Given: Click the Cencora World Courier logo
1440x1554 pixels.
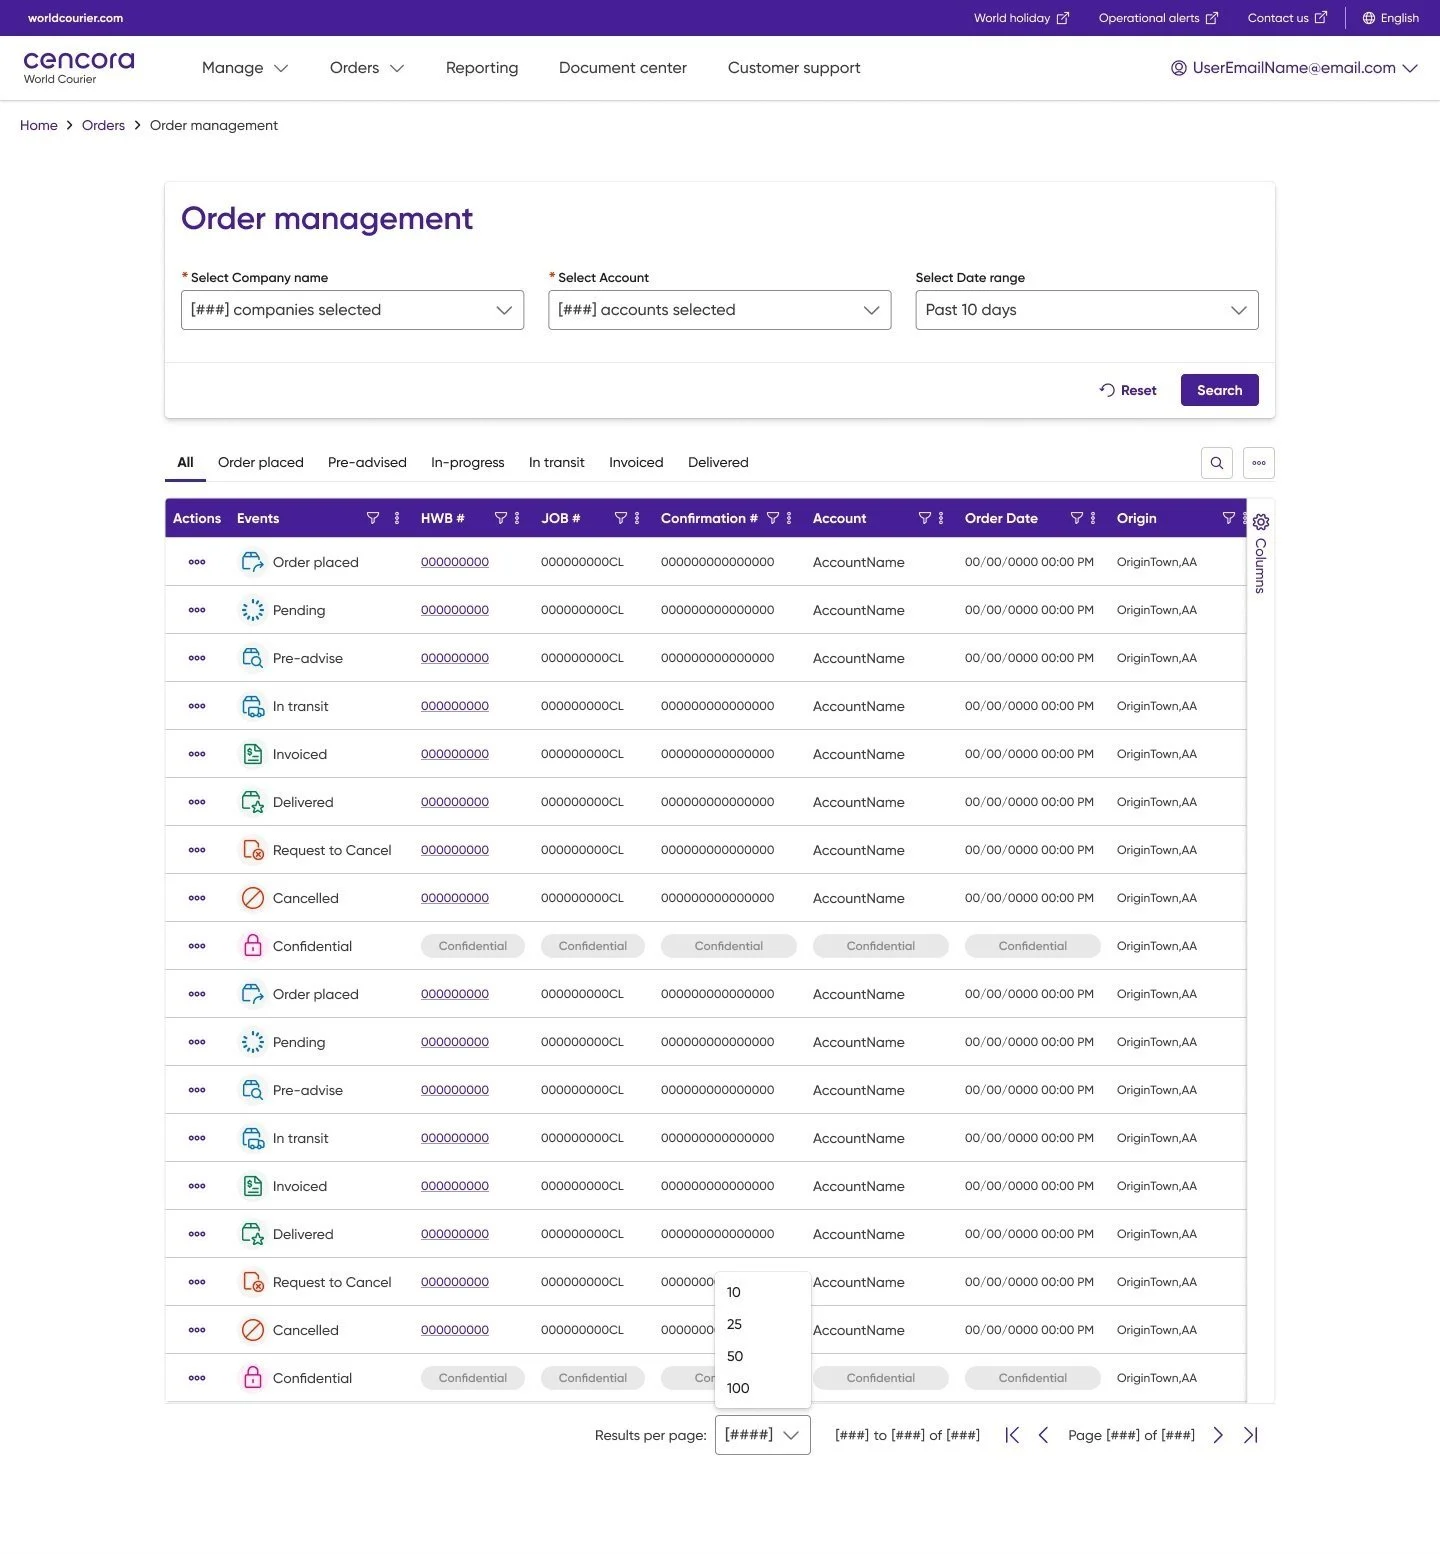Looking at the screenshot, I should tap(78, 68).
